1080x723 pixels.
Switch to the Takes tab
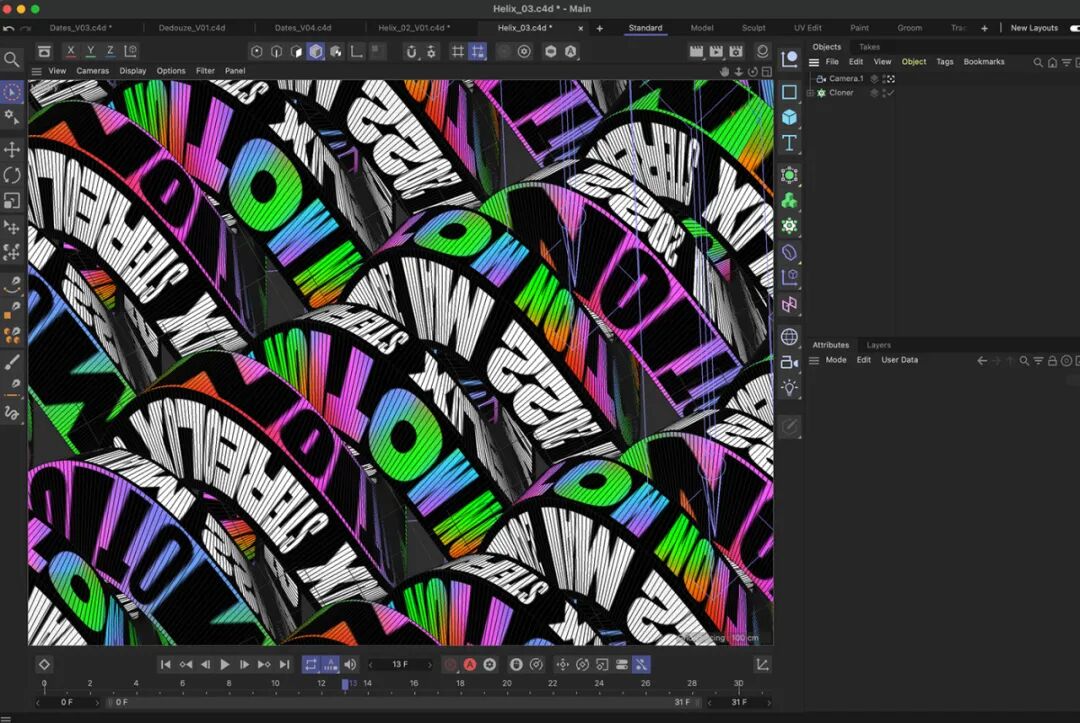pyautogui.click(x=869, y=47)
